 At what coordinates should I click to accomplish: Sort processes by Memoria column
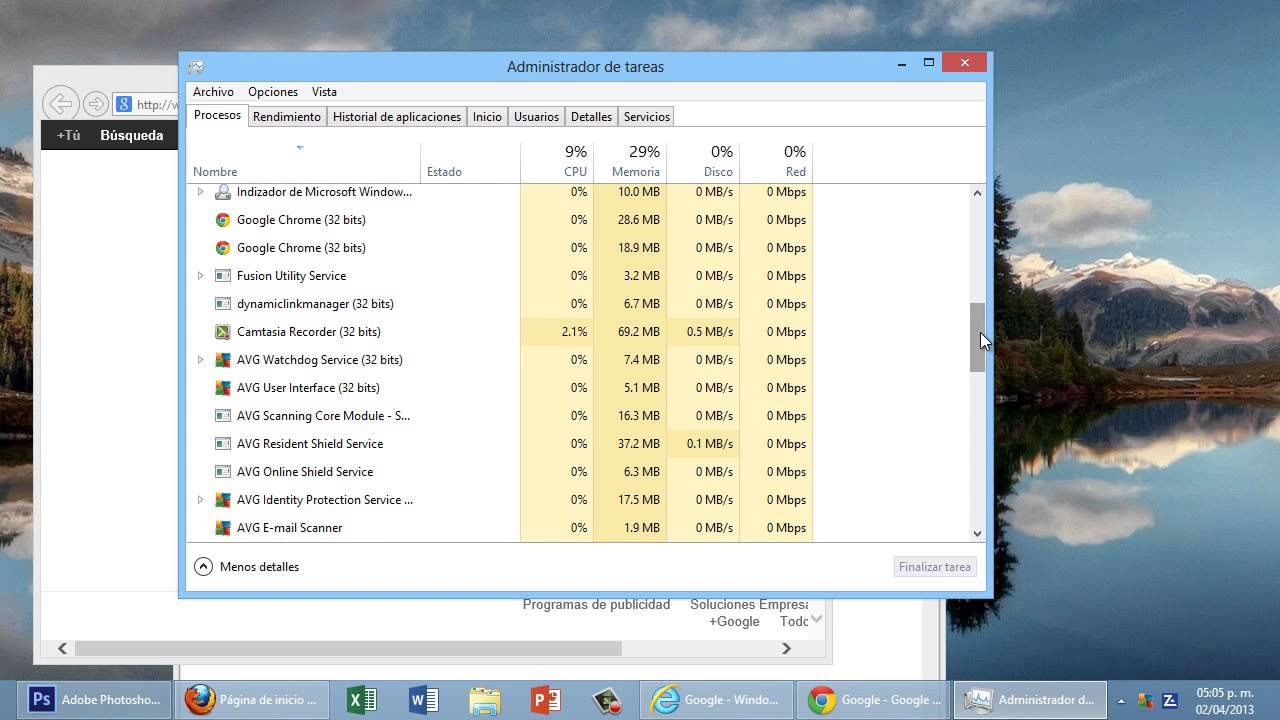click(630, 163)
